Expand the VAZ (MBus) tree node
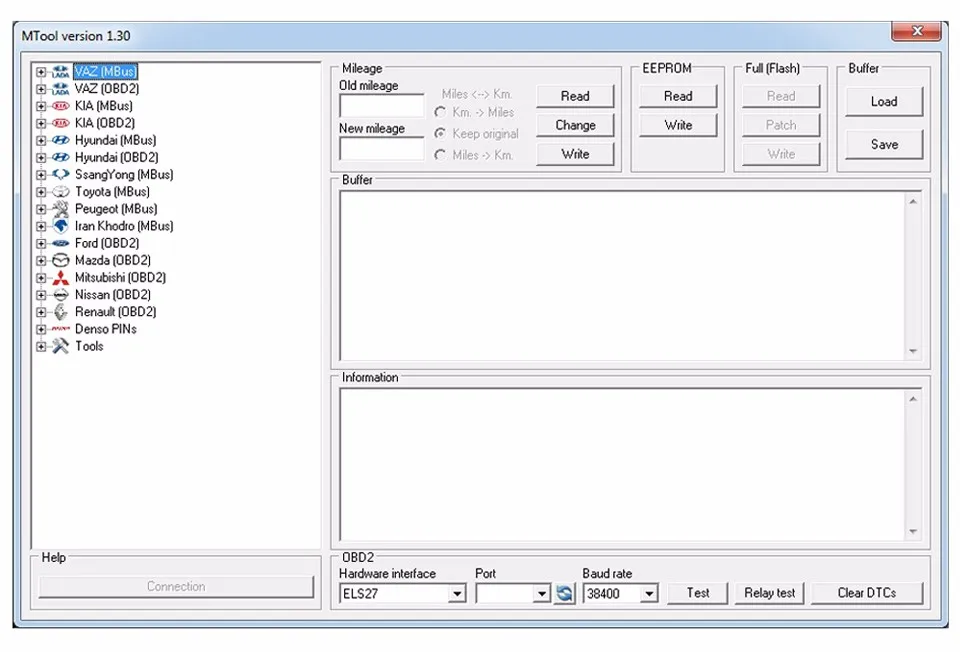The image size is (960, 652). tap(41, 72)
